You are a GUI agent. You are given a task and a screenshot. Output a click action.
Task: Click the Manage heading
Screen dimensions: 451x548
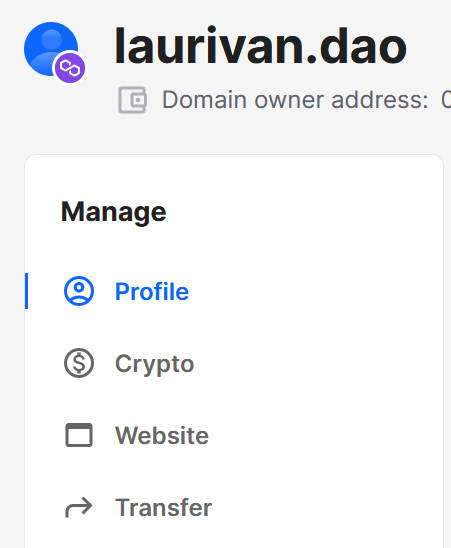[114, 212]
